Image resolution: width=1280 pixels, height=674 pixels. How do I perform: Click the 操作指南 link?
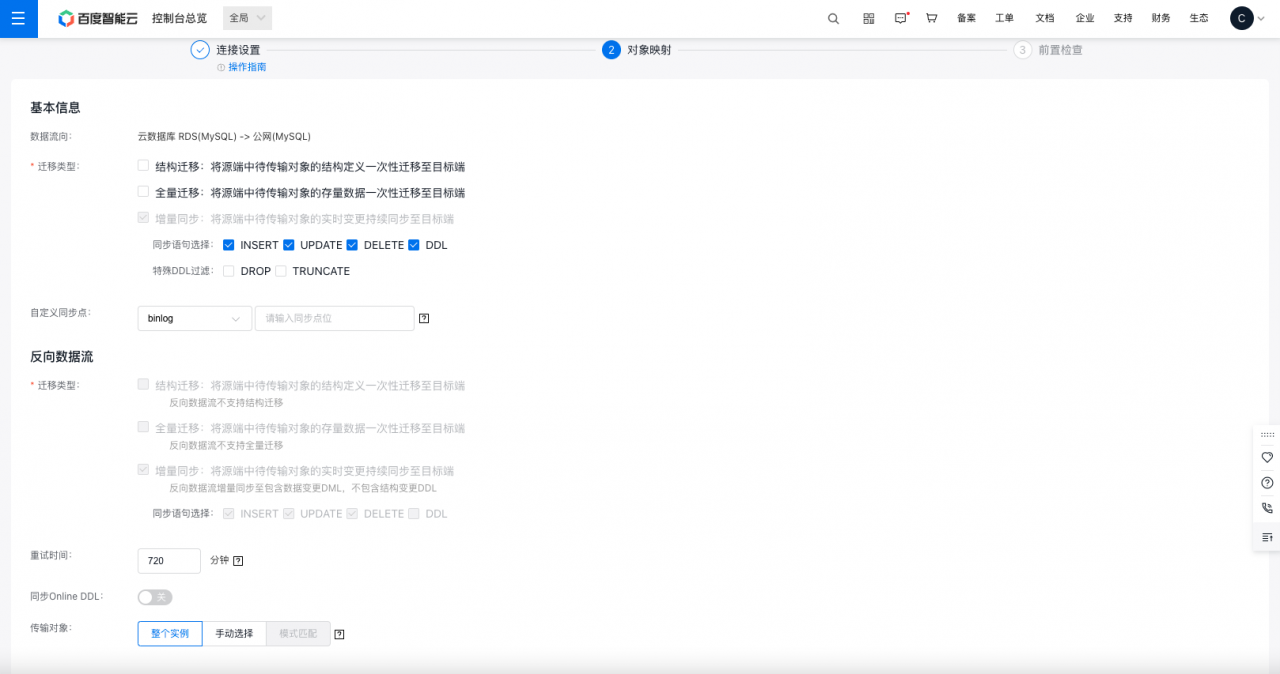pos(247,67)
